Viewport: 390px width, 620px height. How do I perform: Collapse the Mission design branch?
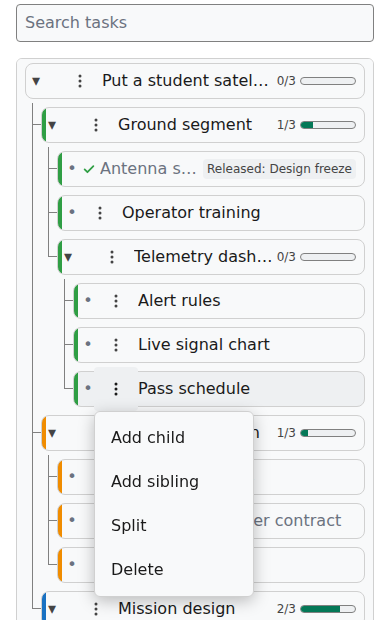[x=52, y=609]
